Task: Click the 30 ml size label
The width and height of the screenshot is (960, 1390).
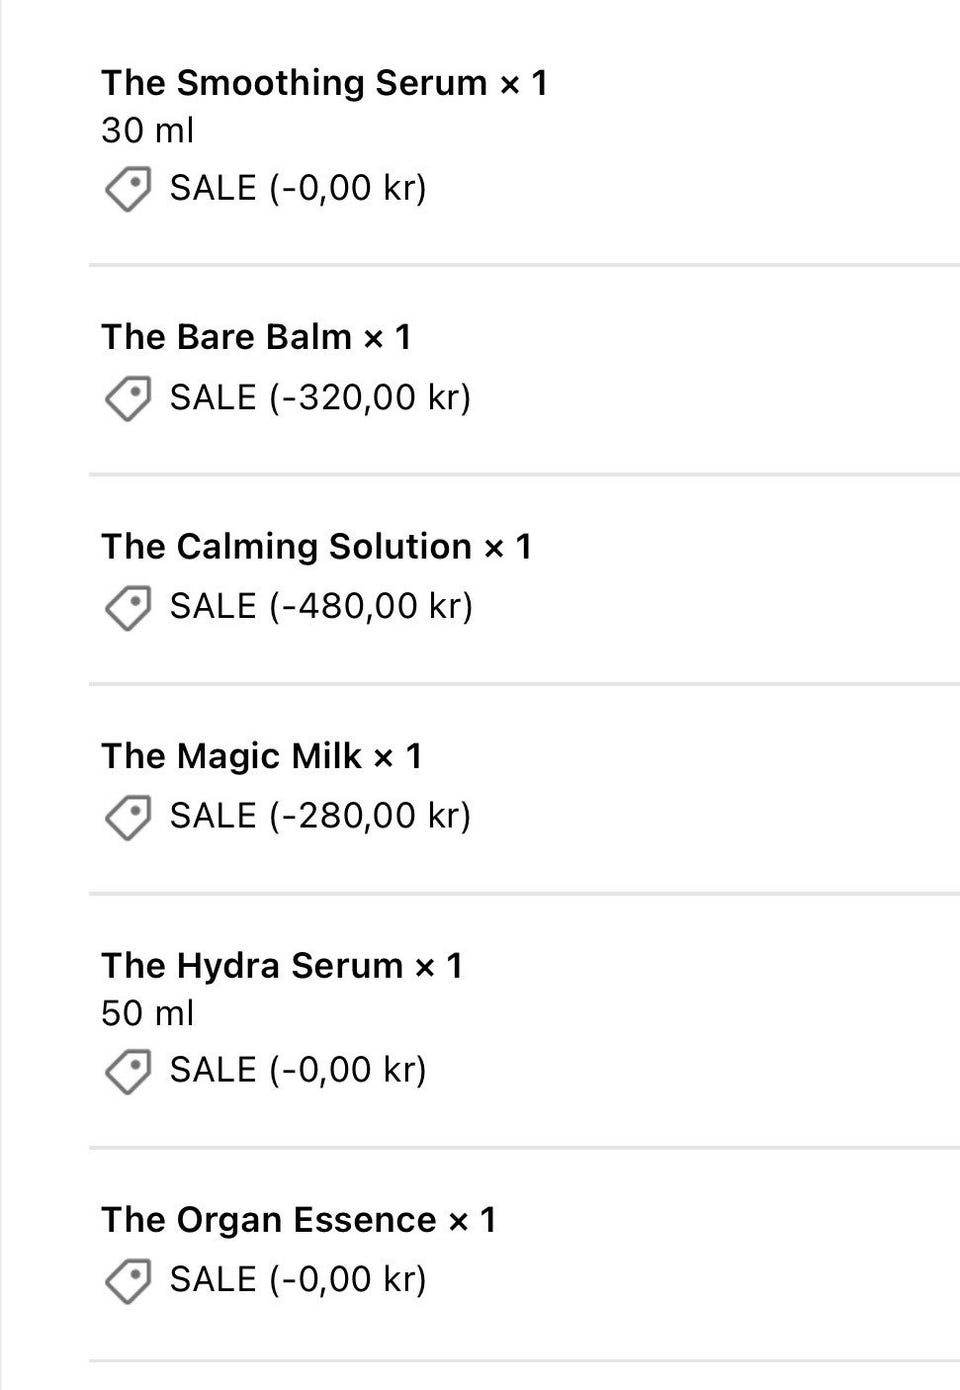Action: click(x=148, y=130)
